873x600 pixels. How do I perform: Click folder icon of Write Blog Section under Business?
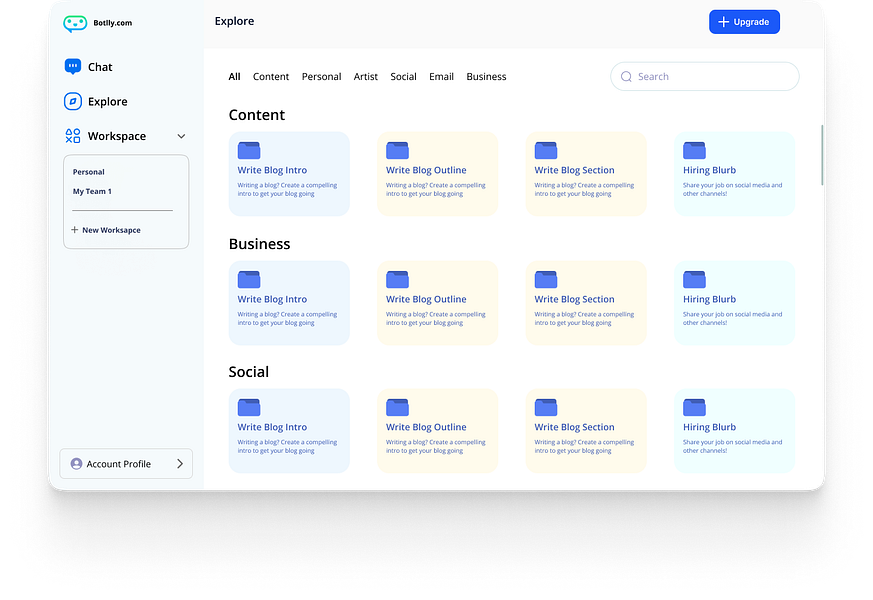tap(546, 279)
